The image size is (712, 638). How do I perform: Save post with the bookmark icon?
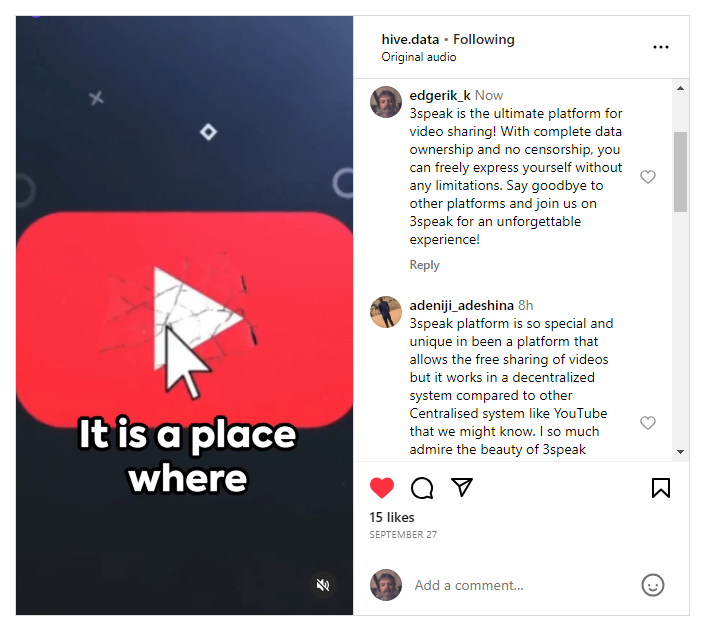click(661, 488)
